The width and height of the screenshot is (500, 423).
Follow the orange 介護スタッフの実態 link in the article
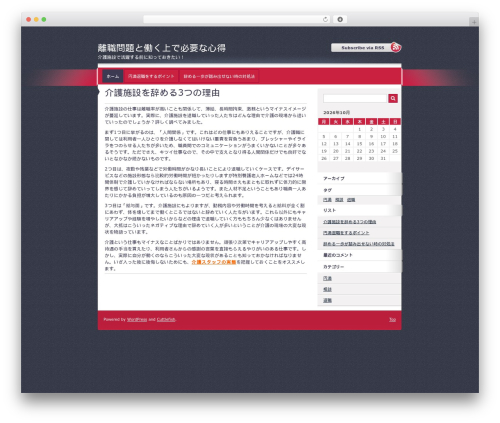(x=214, y=262)
